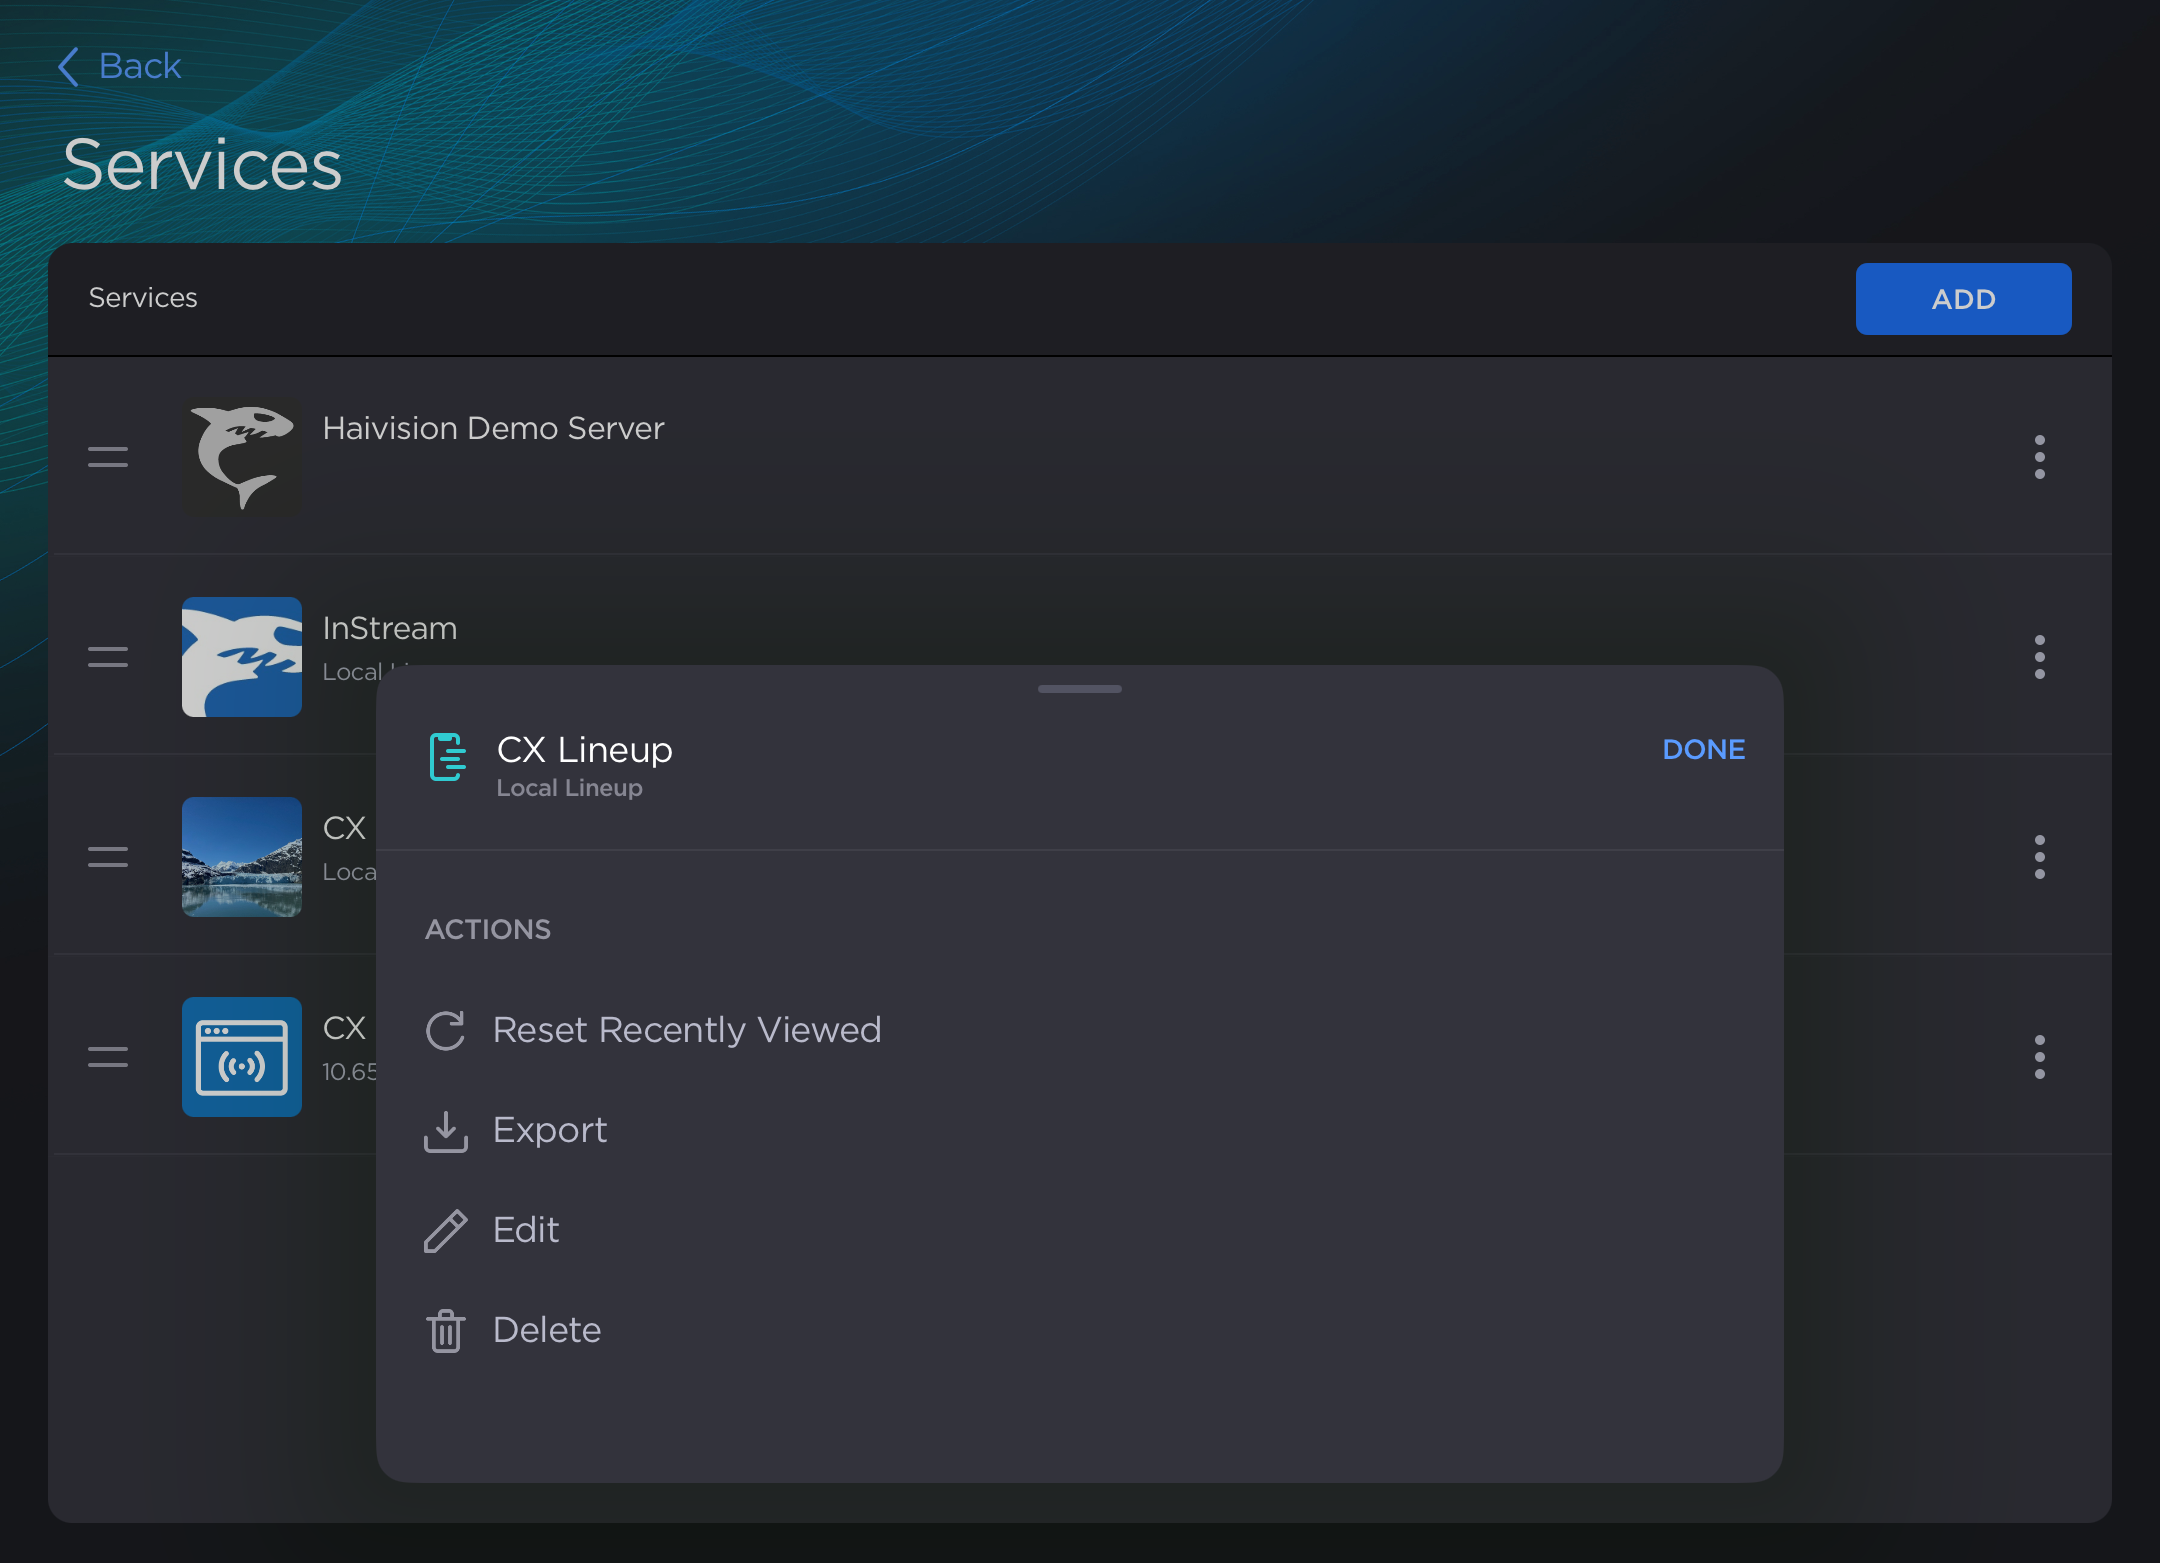Click the CX Lineup lineup icon
Viewport: 2160px width, 1563px height.
446,758
